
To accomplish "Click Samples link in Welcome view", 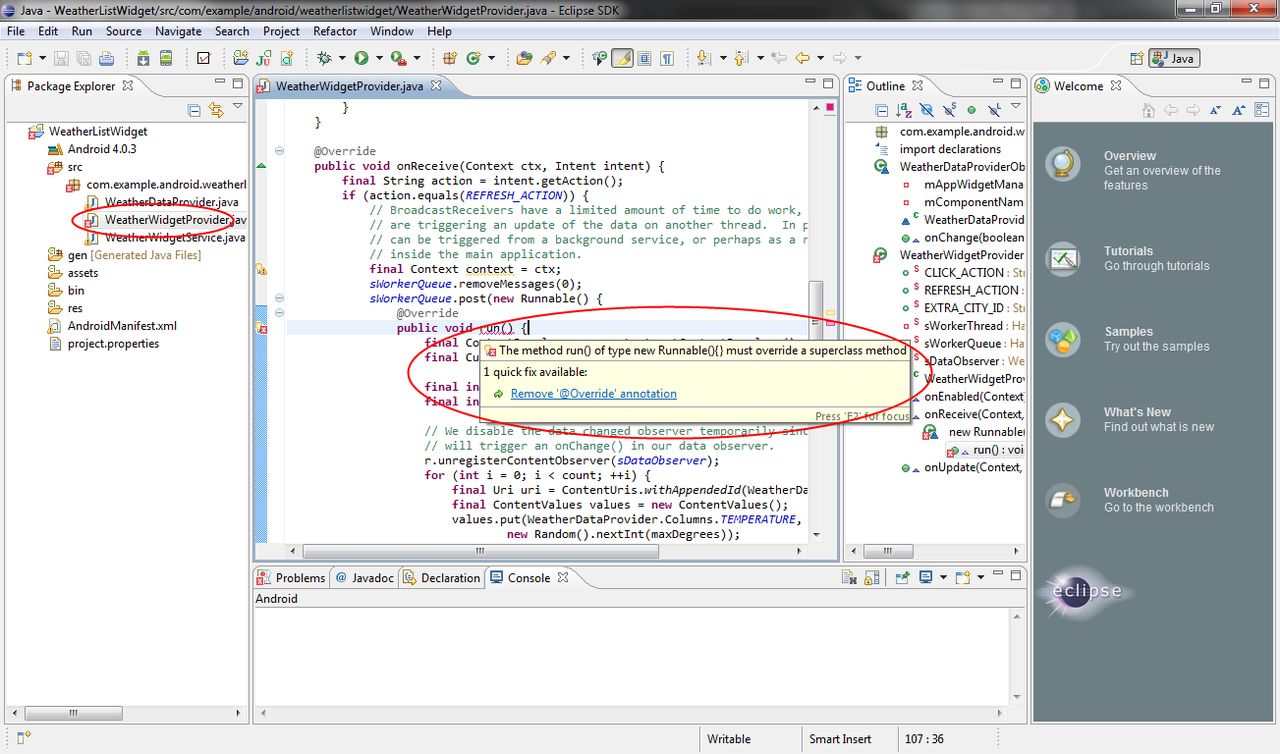I will coord(1128,332).
